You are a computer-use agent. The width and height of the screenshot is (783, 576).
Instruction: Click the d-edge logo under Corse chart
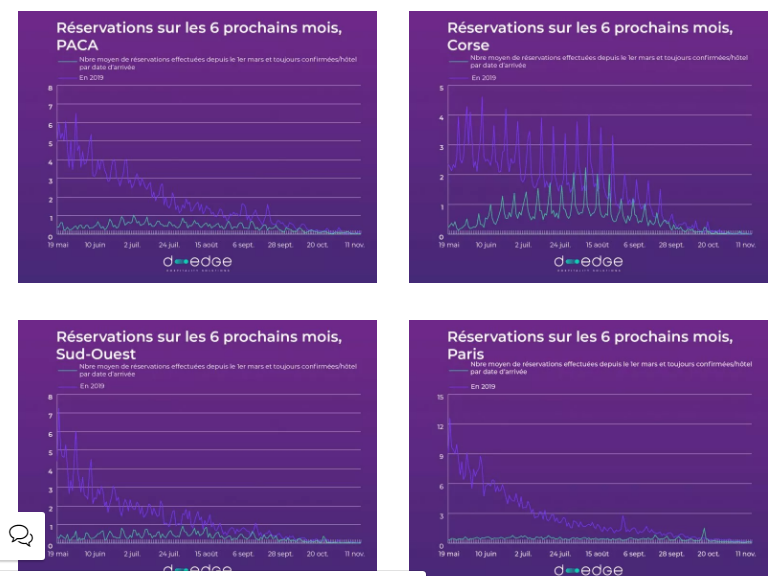tap(588, 263)
